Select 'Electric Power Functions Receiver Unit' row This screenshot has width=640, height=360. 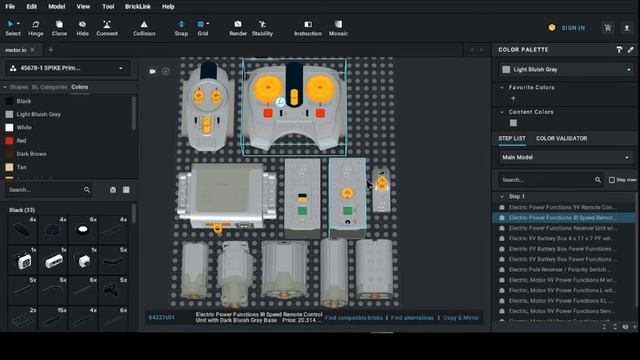click(563, 228)
